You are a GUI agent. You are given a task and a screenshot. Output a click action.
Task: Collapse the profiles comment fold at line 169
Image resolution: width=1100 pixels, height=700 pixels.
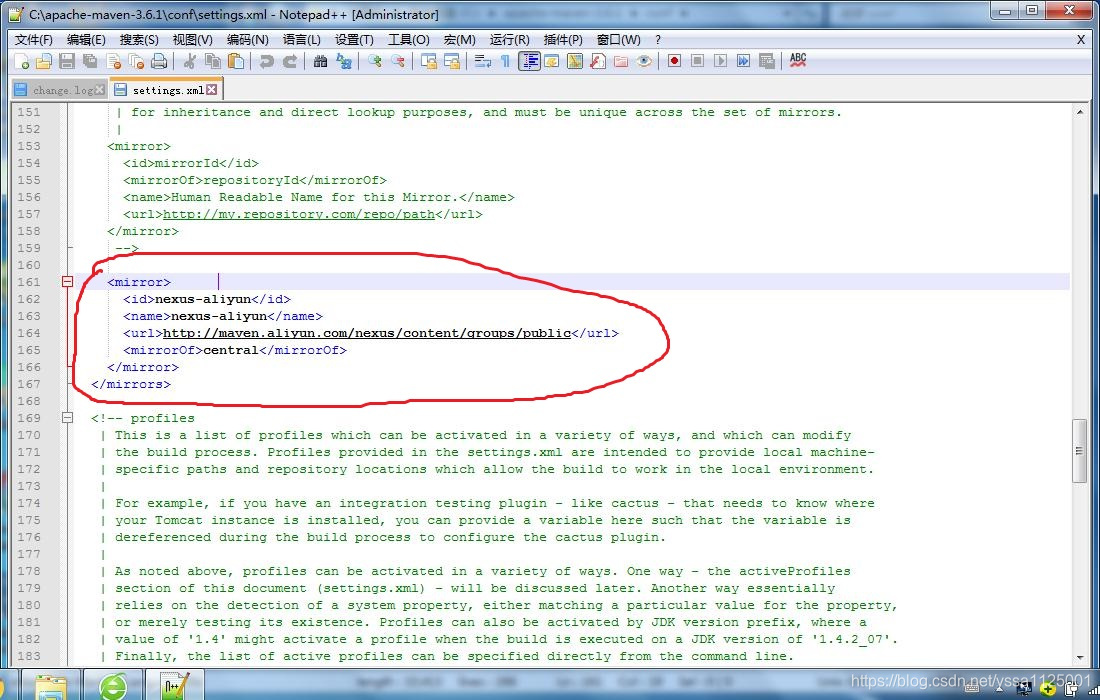click(x=67, y=418)
